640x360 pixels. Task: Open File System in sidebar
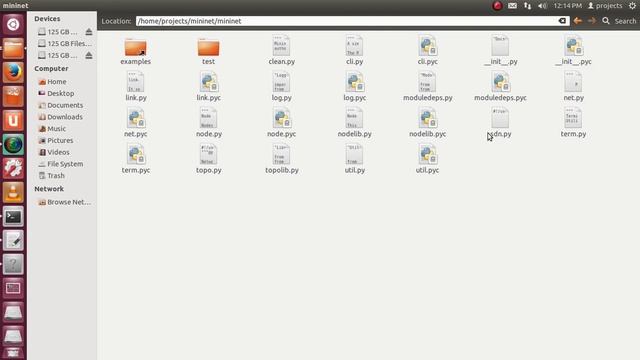pyautogui.click(x=60, y=164)
